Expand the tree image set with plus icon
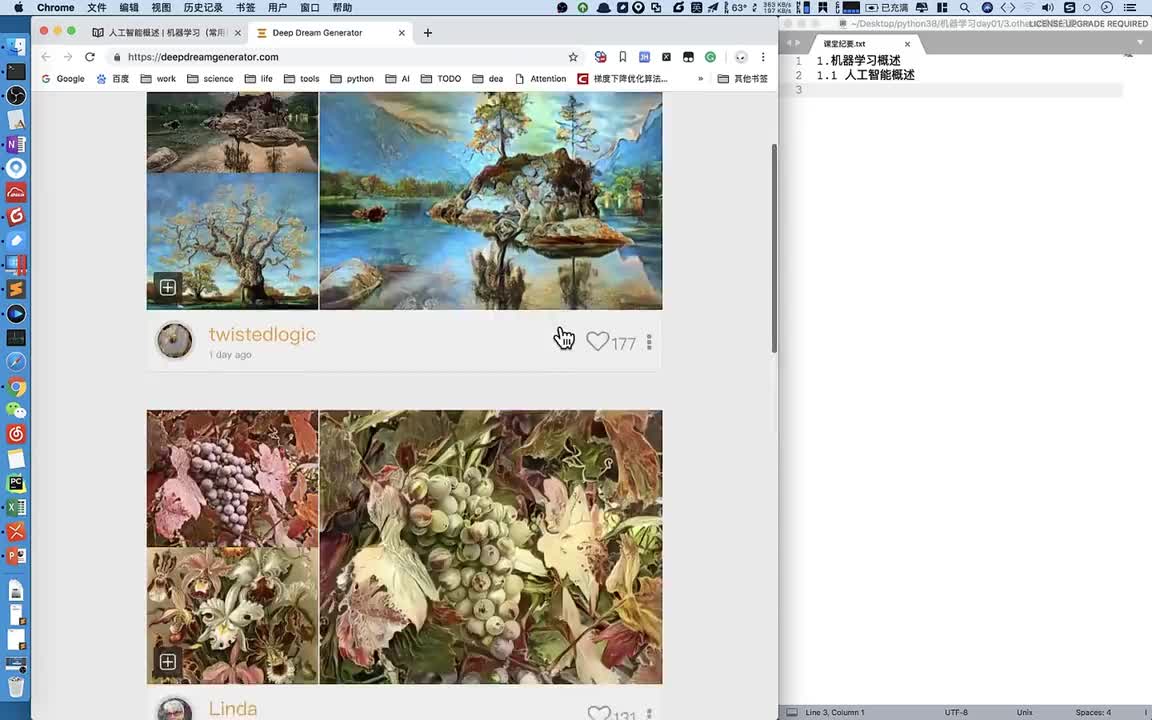 [168, 288]
